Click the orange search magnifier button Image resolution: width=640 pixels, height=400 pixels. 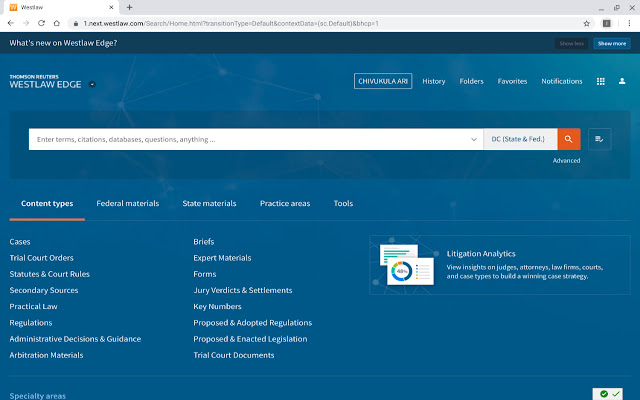569,140
